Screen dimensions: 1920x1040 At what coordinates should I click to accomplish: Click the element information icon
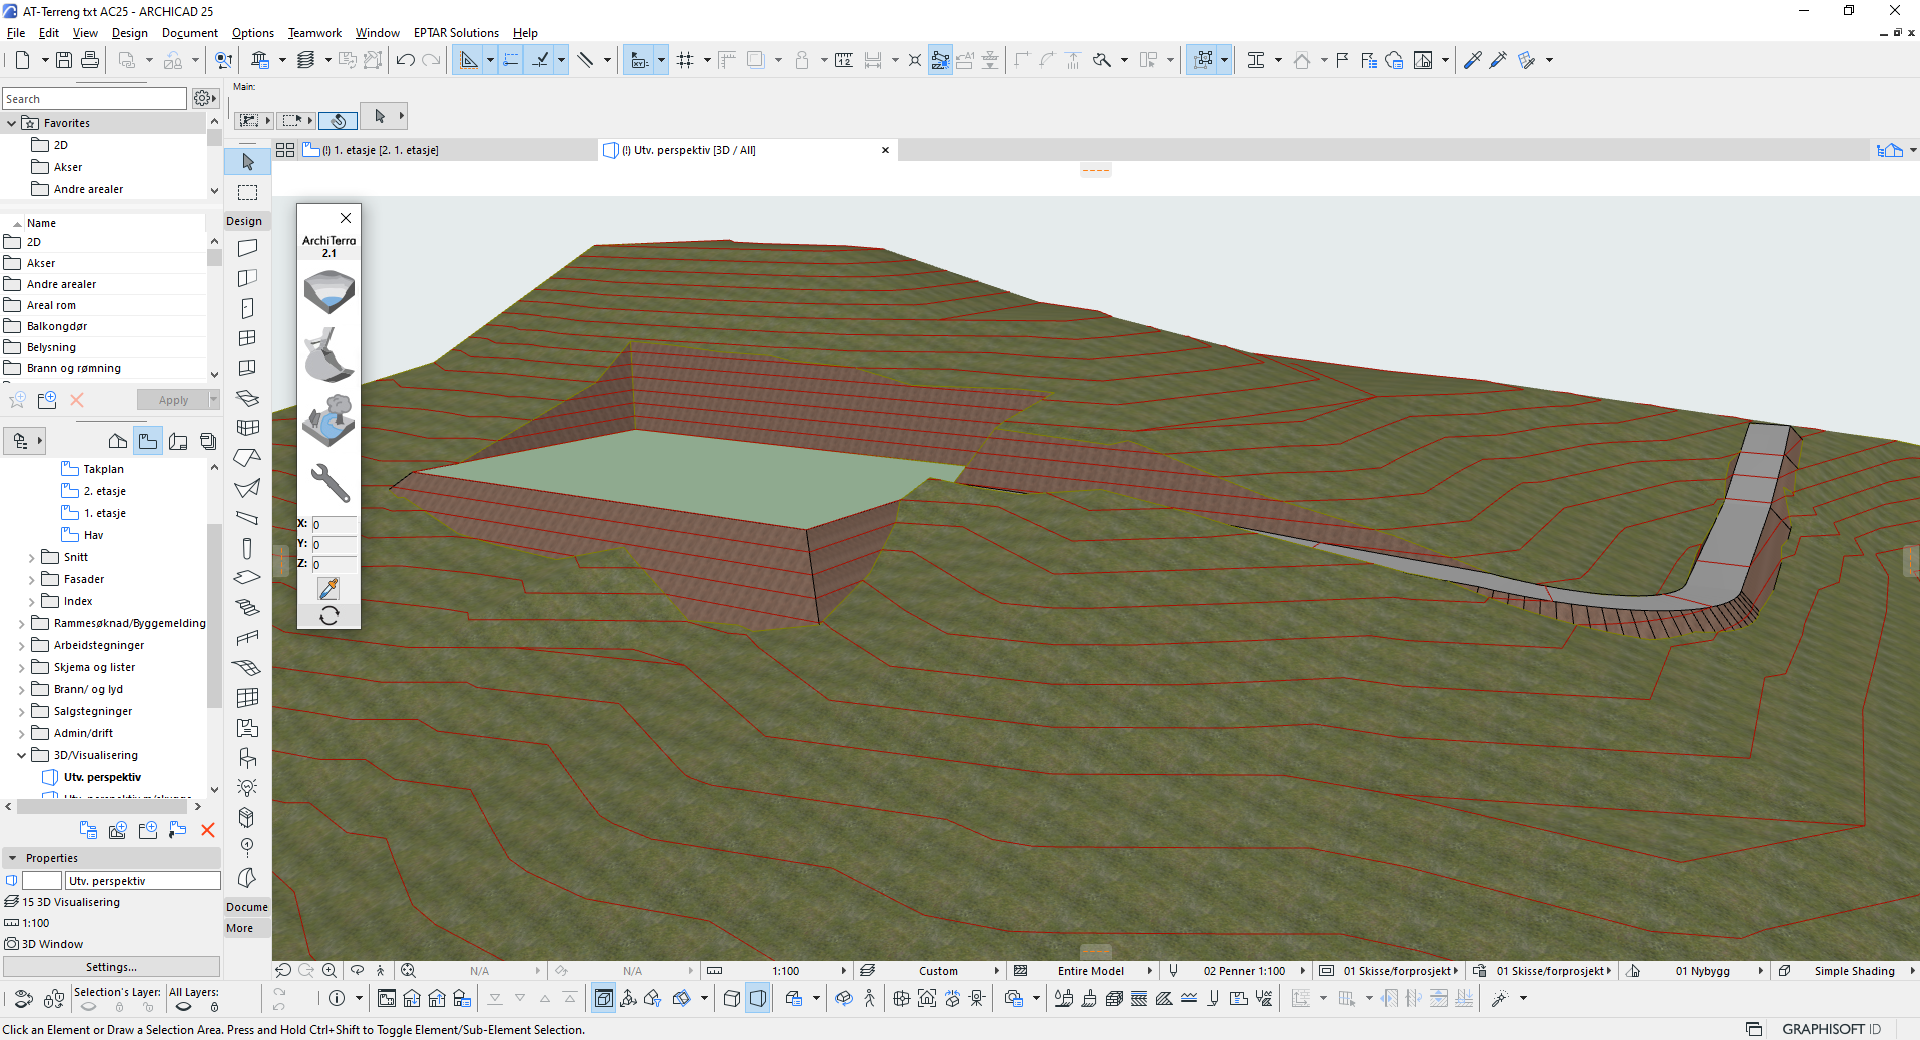pyautogui.click(x=337, y=998)
